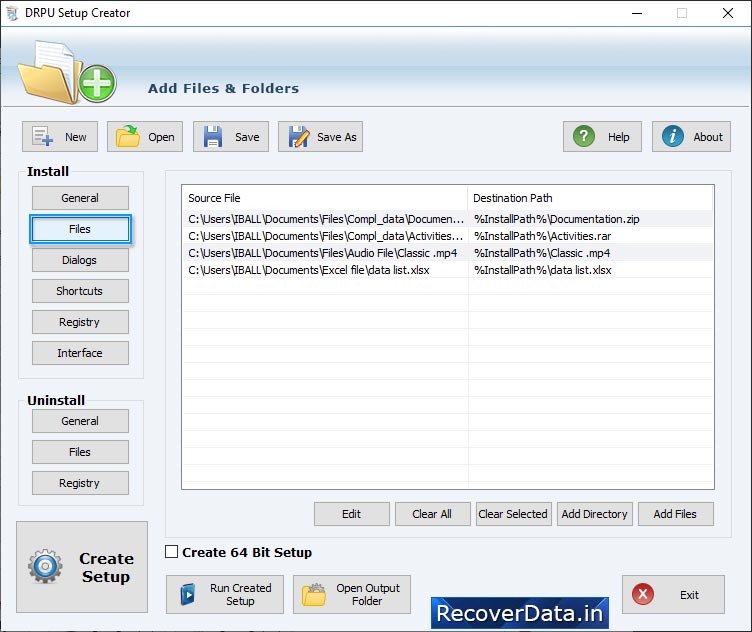Click the Create Setup gear icon
The height and width of the screenshot is (632, 752).
[x=45, y=566]
